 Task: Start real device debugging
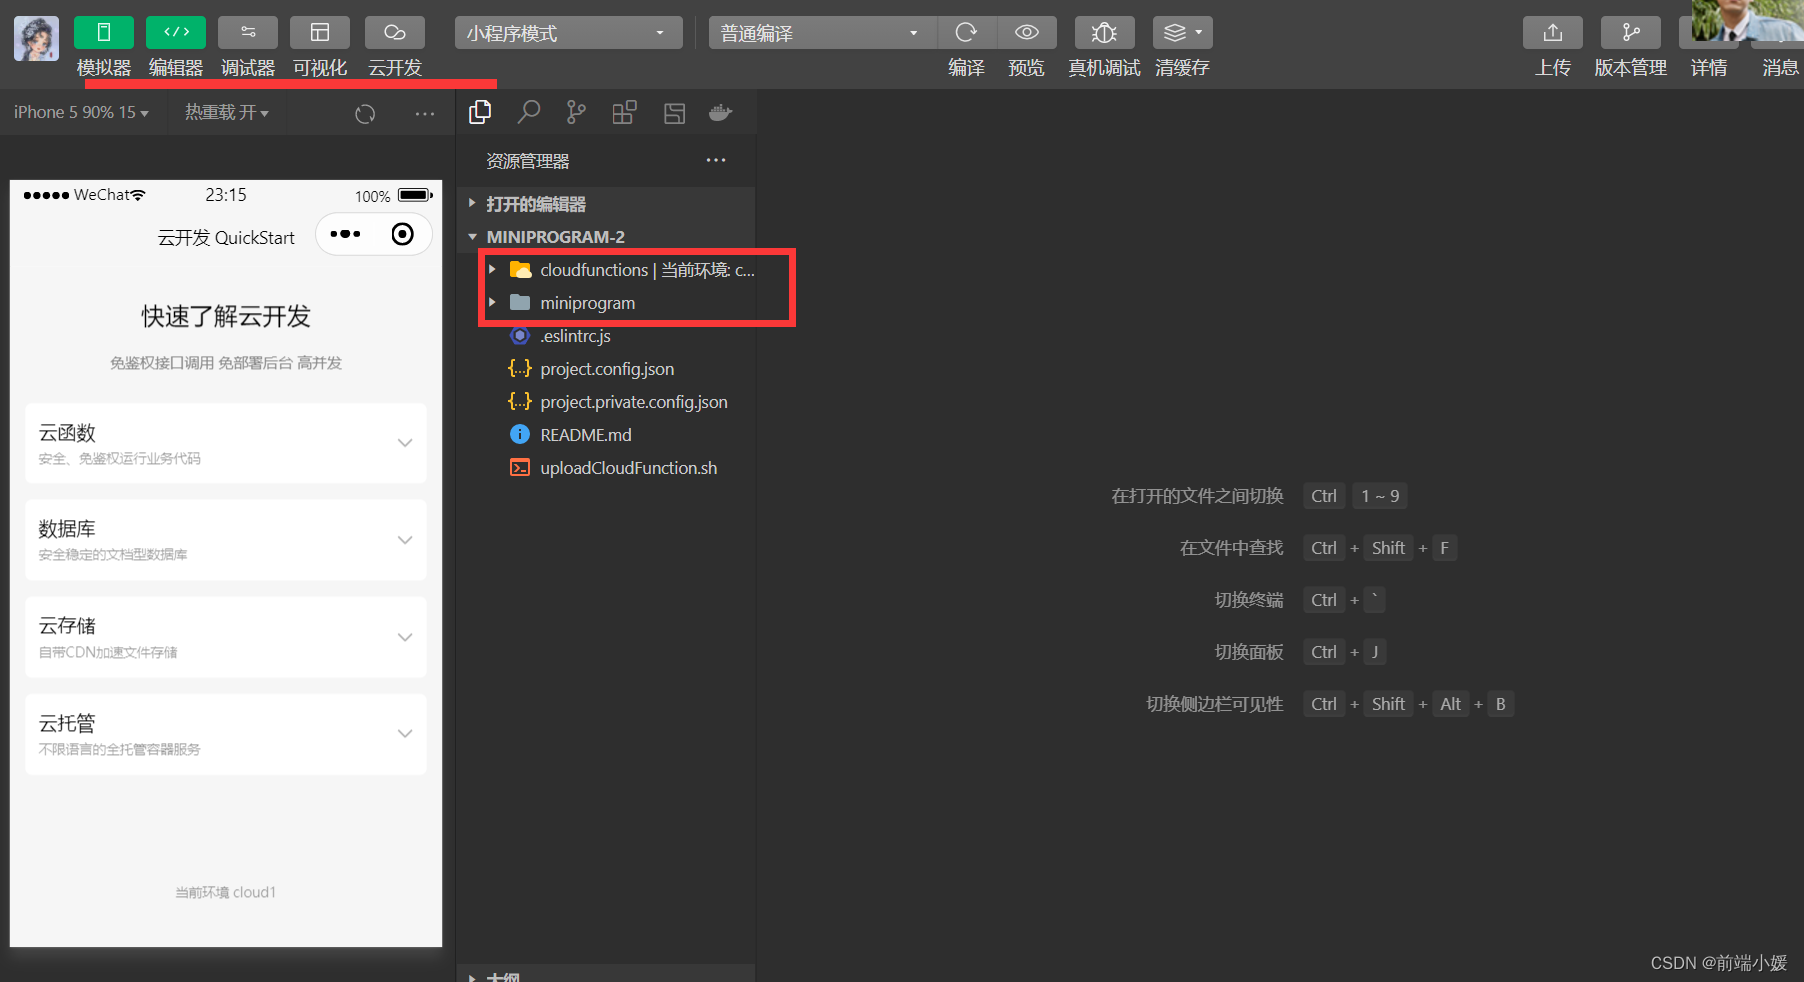(1104, 33)
